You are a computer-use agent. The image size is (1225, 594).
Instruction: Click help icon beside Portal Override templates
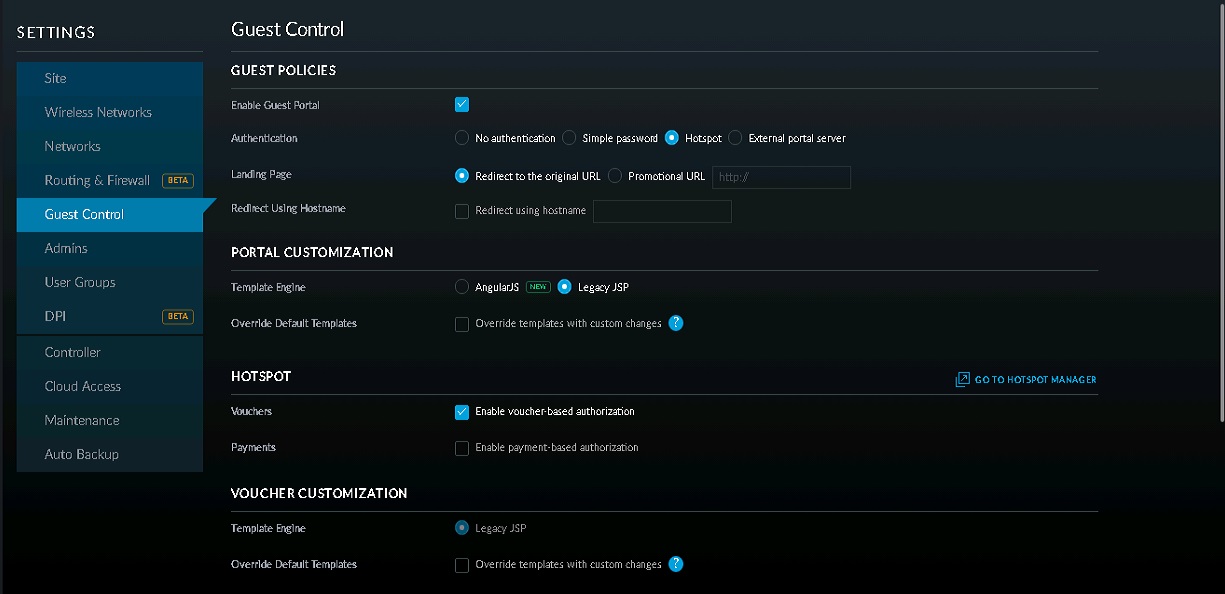click(676, 323)
